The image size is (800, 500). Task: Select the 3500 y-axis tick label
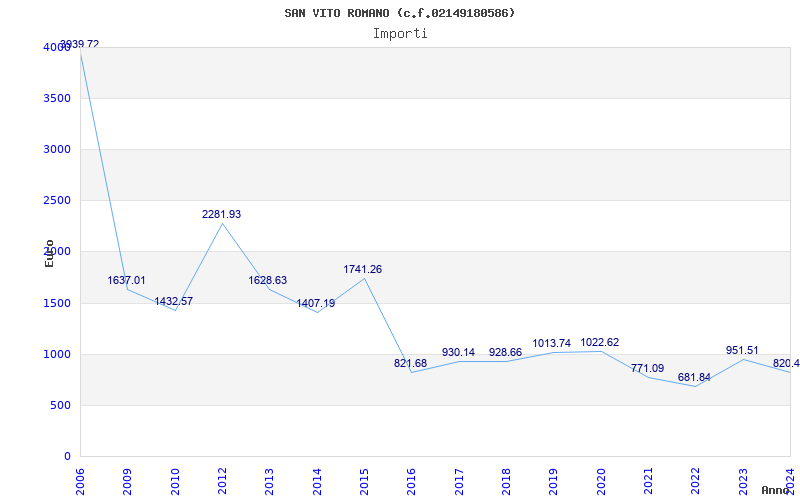coord(57,98)
